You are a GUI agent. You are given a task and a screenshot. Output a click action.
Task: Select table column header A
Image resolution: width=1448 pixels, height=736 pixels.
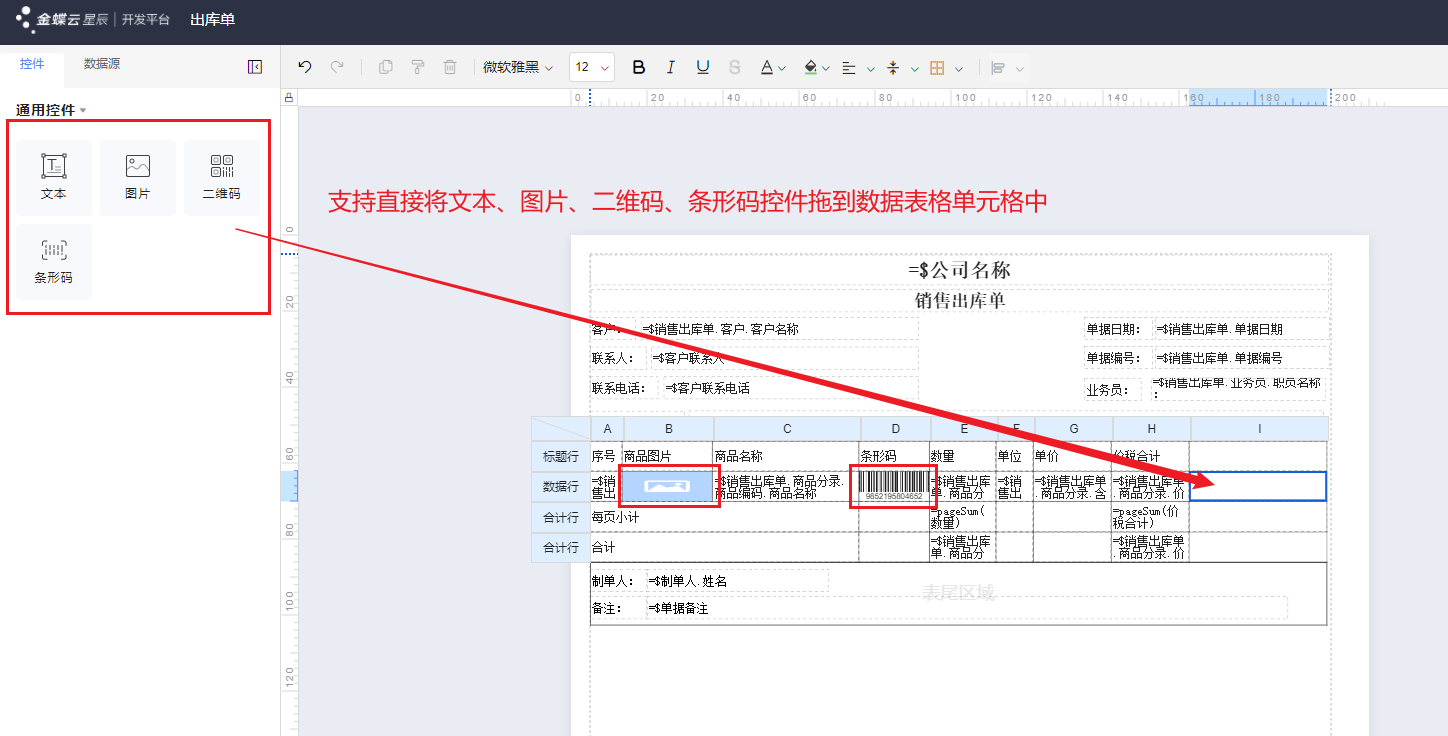607,429
